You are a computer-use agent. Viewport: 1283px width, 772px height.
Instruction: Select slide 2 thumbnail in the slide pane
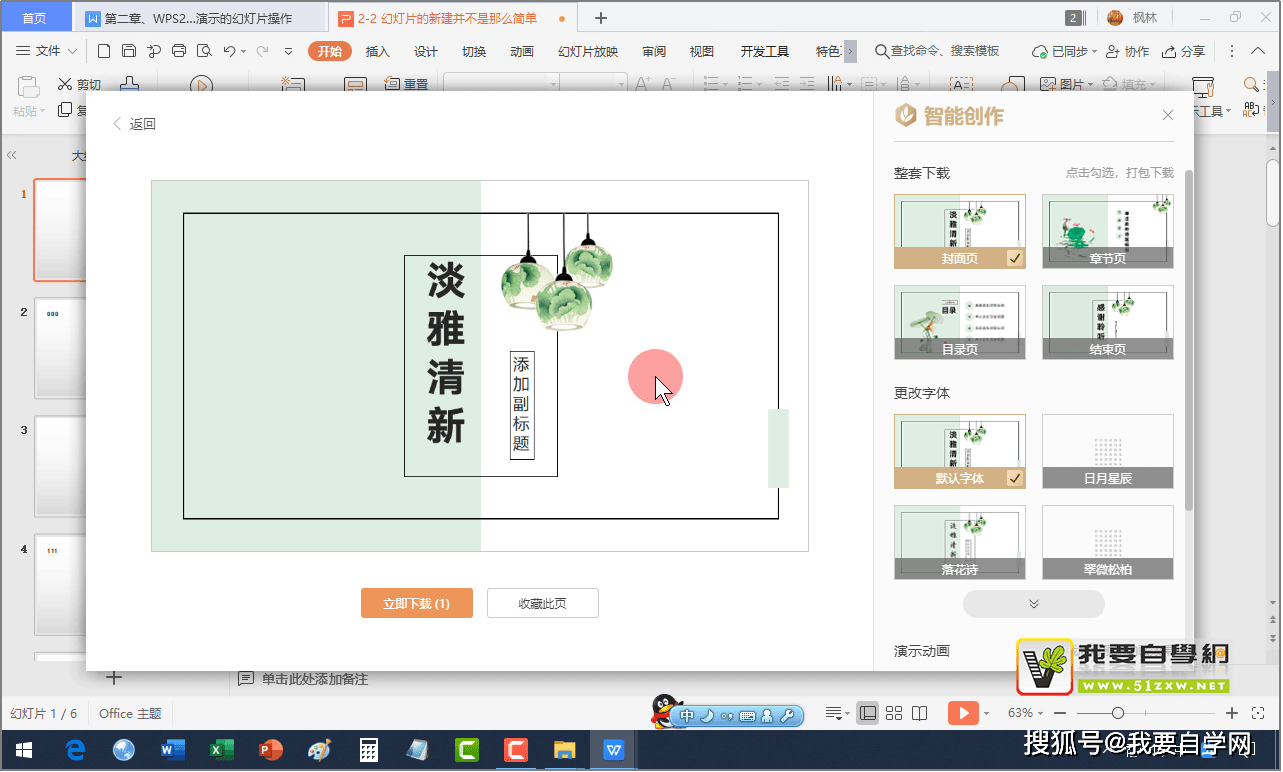62,348
